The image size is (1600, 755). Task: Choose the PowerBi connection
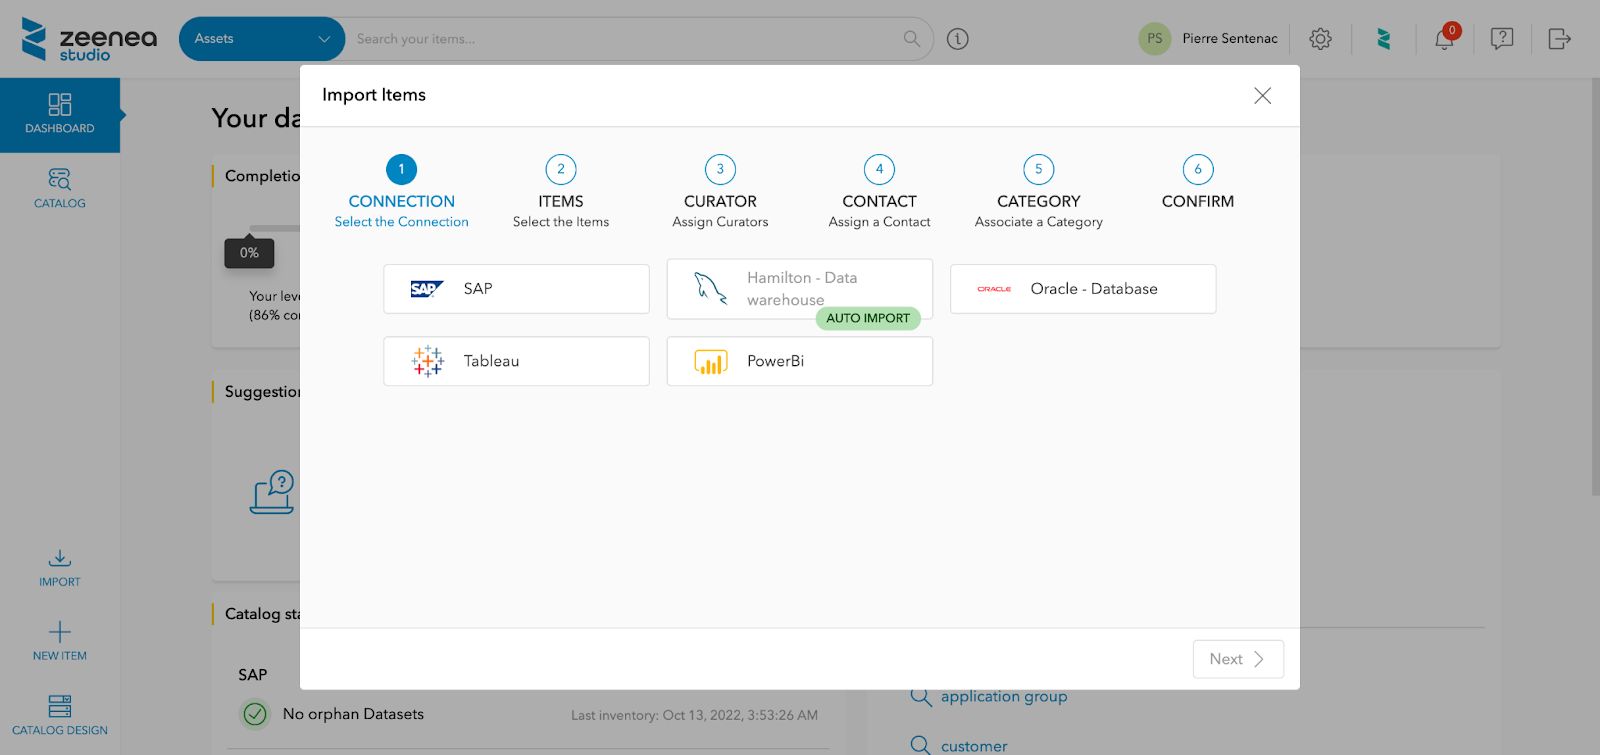799,361
